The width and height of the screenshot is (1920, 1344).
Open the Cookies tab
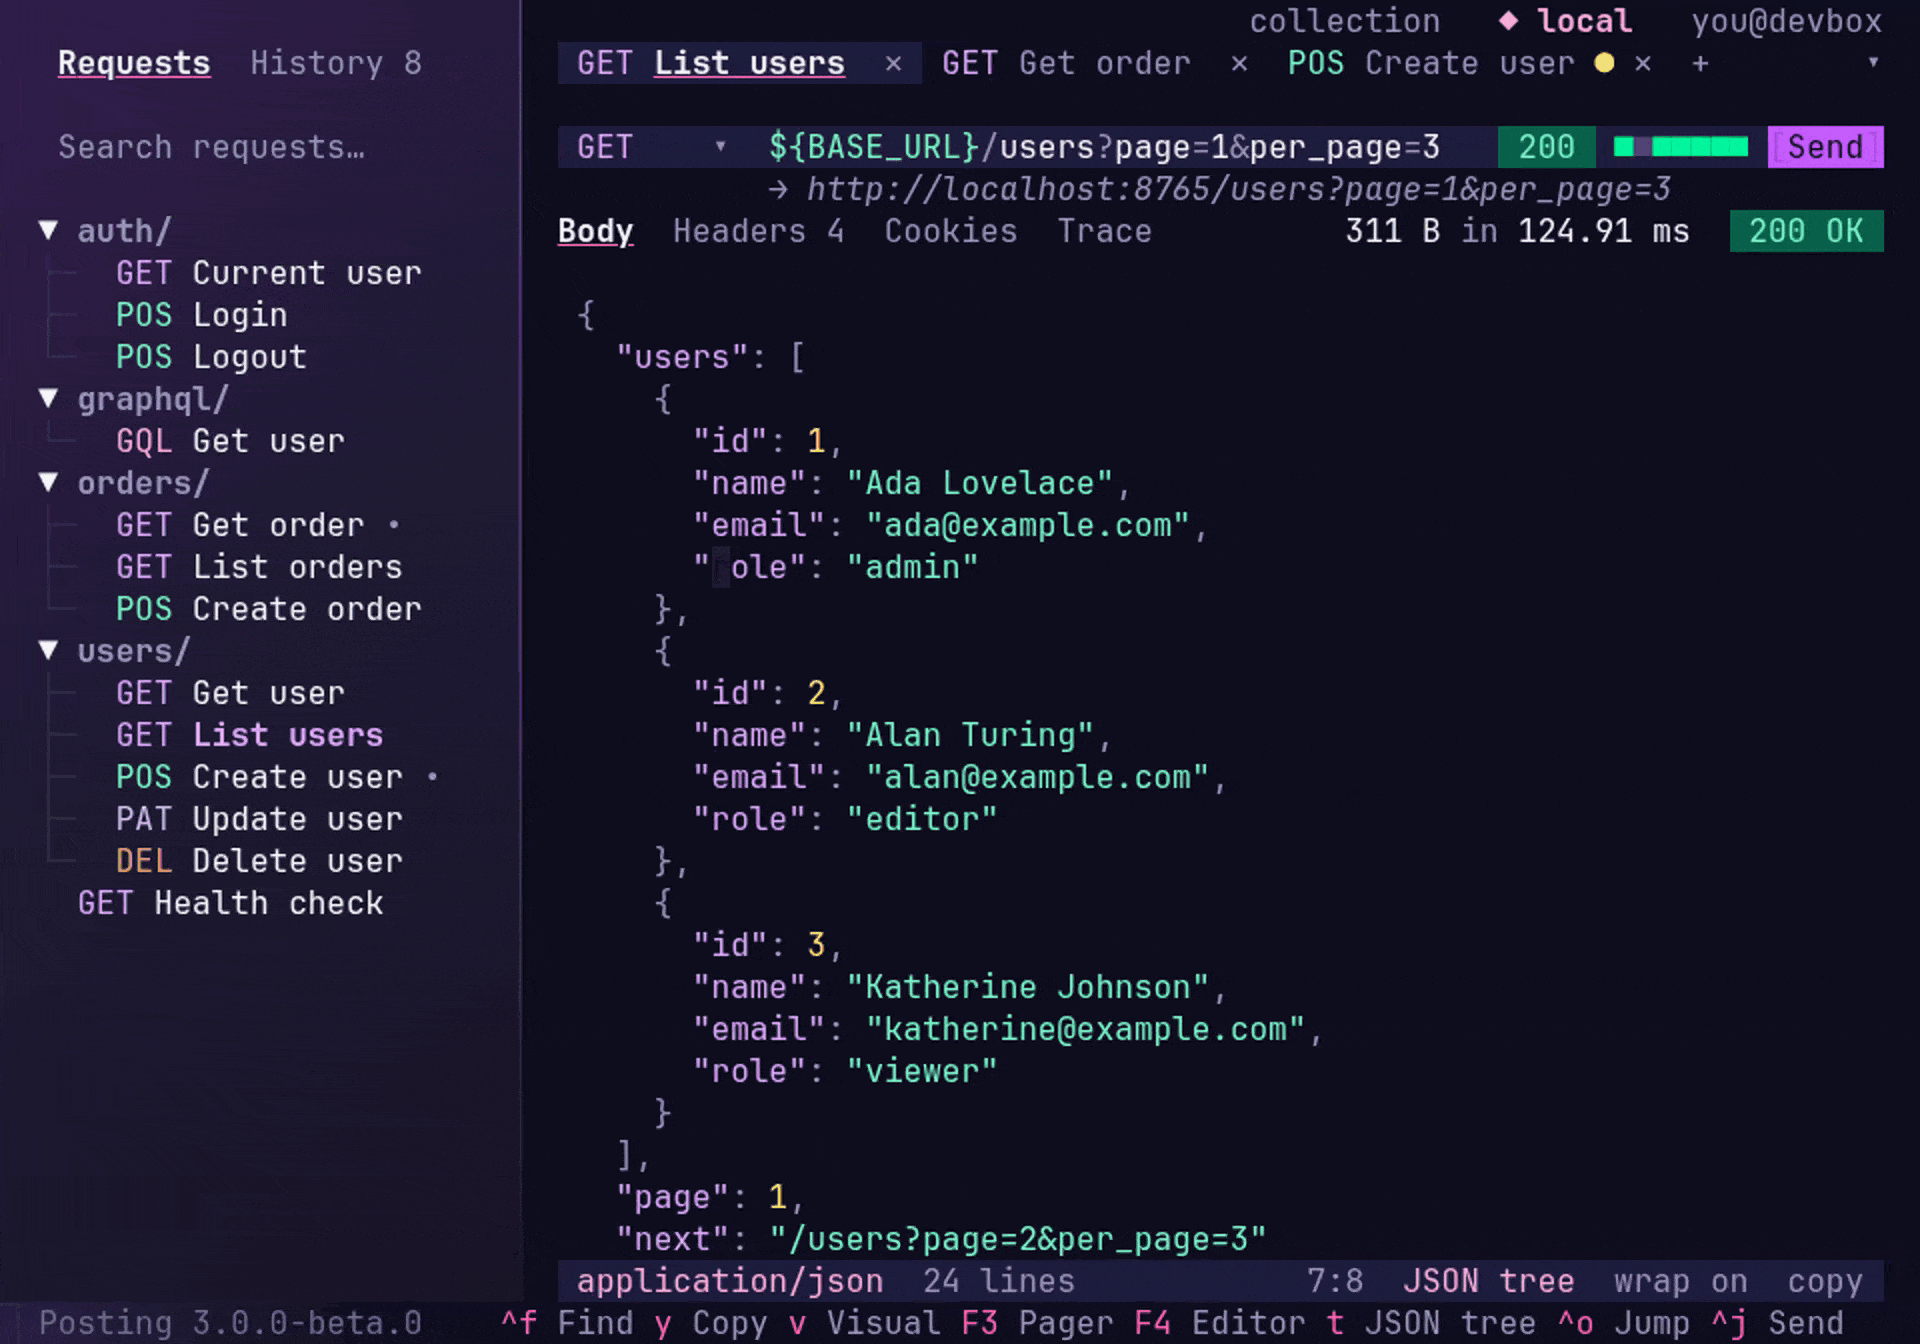click(950, 231)
